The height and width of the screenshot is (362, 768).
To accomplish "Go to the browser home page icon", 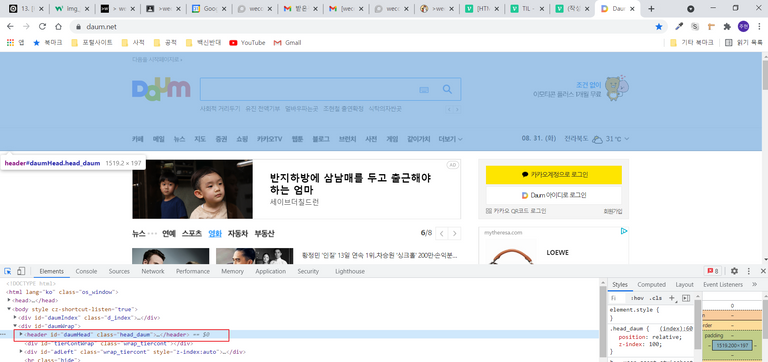I will click(58, 26).
